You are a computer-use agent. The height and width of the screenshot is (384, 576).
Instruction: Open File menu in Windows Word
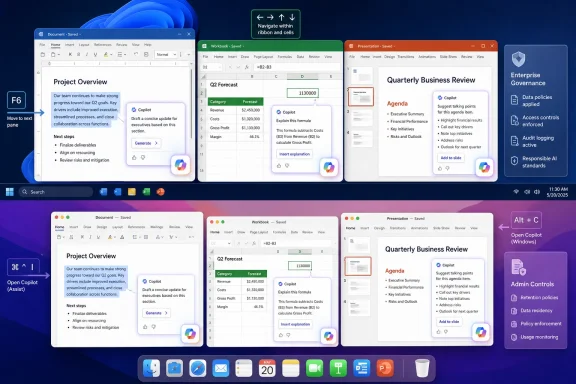[x=42, y=45]
